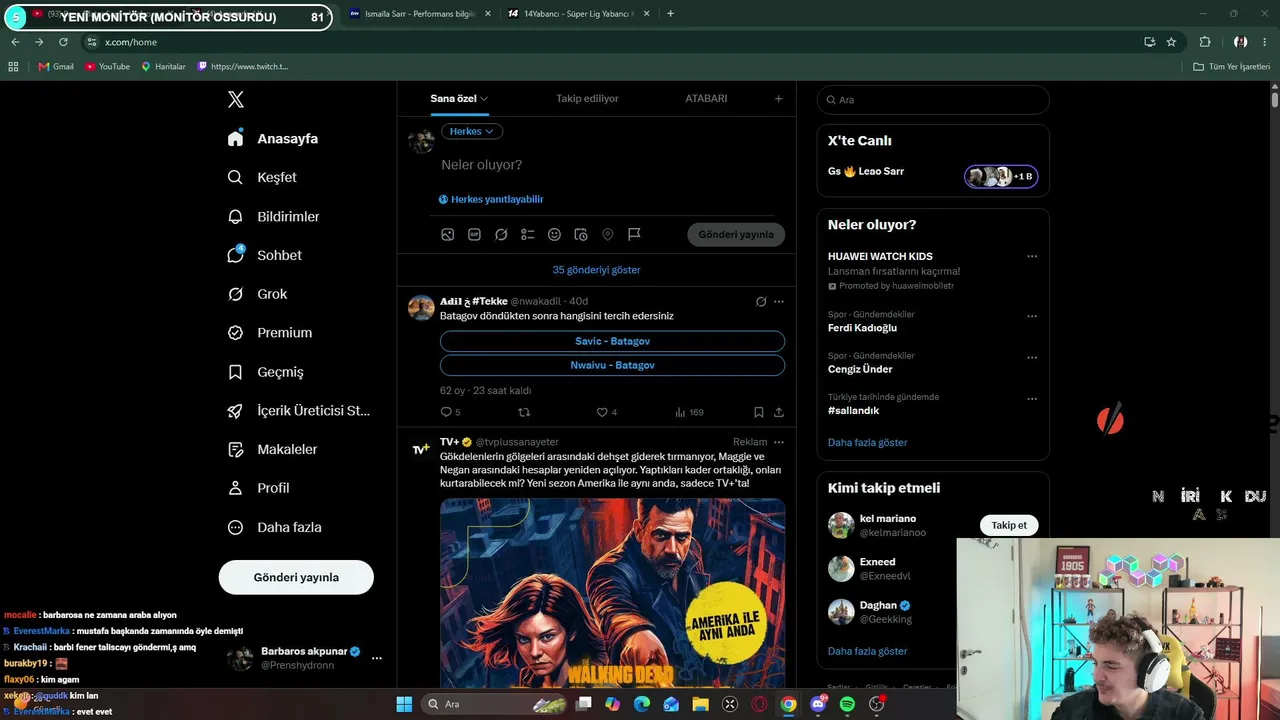Open File Explorer from the taskbar
The height and width of the screenshot is (720, 1280).
pos(701,704)
